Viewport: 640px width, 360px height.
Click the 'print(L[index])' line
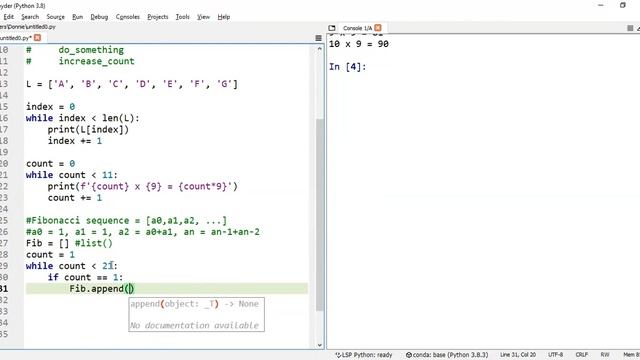click(x=88, y=130)
